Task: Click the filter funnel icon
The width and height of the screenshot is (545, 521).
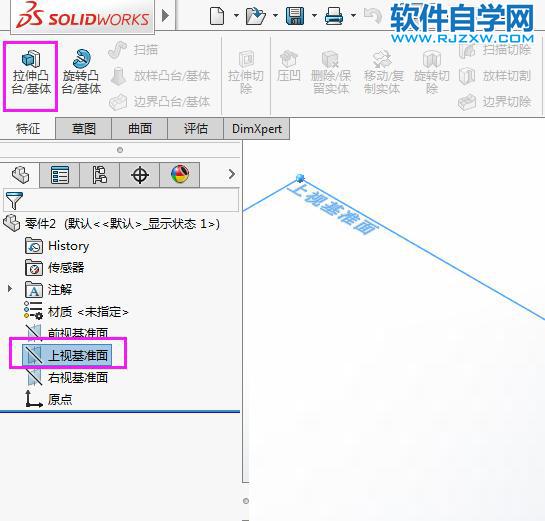Action: coord(14,201)
